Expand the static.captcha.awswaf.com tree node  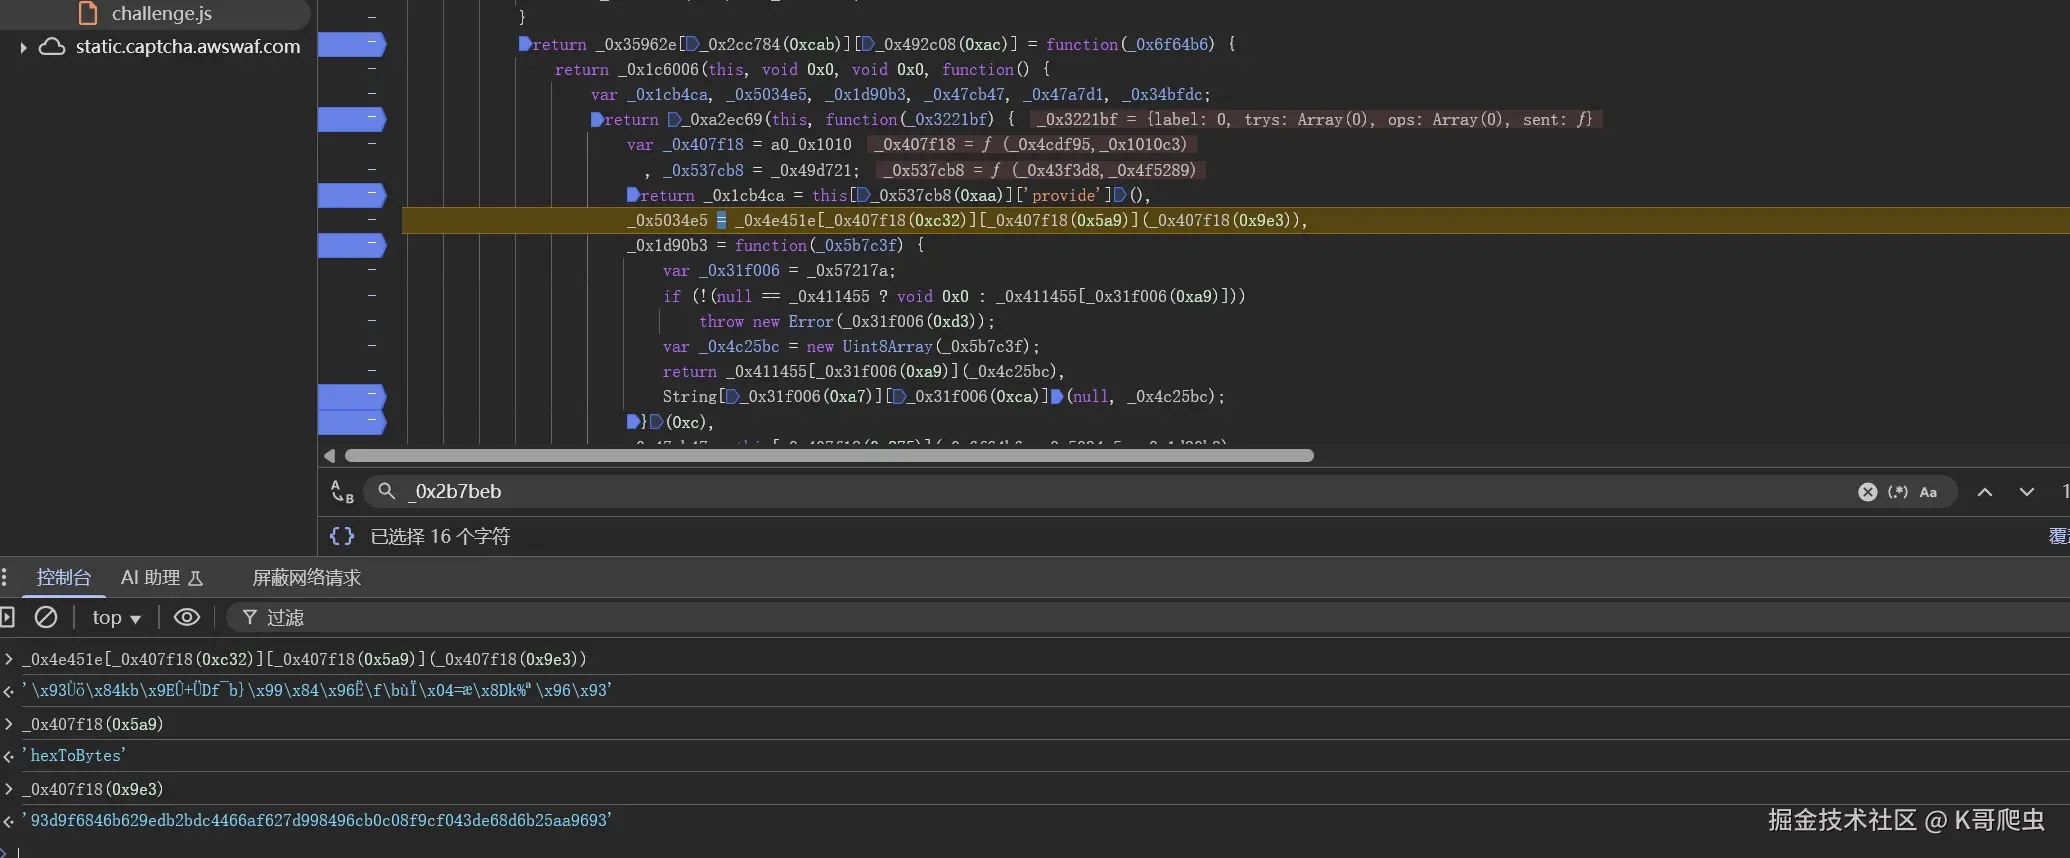click(x=23, y=47)
